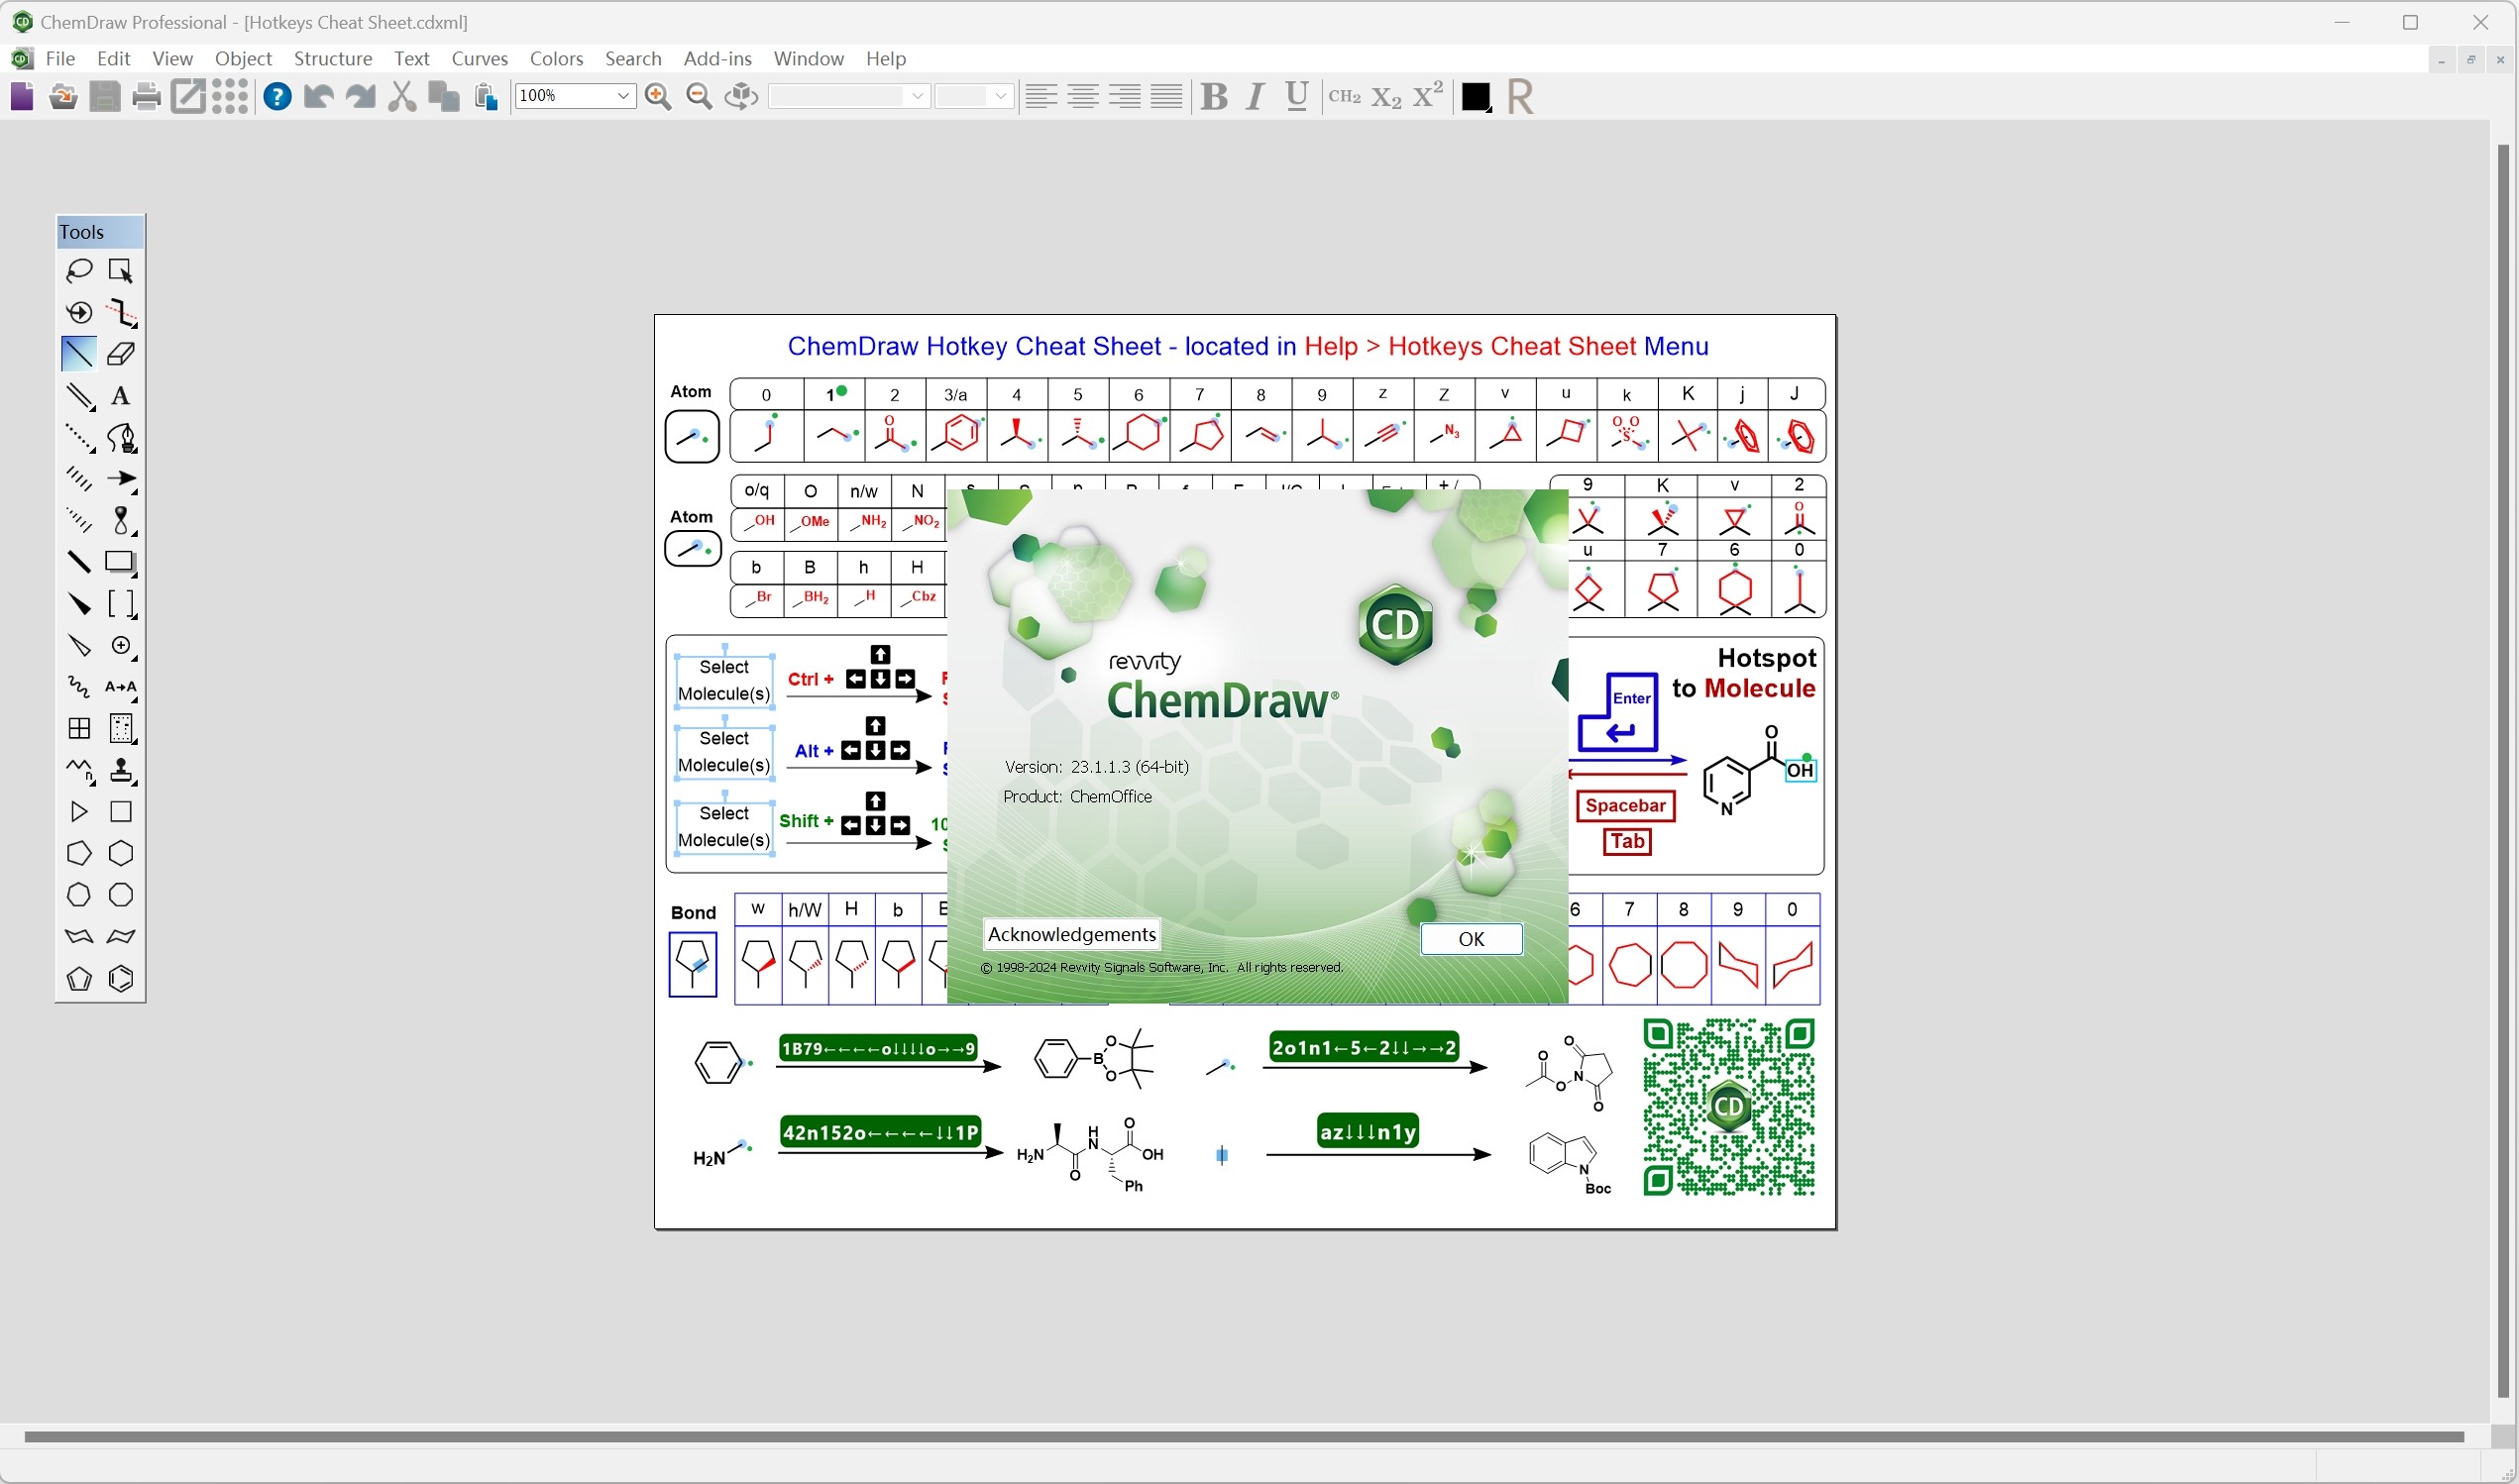The image size is (2519, 1484).
Task: Select the Cyclobutane ring tool
Action: click(121, 812)
